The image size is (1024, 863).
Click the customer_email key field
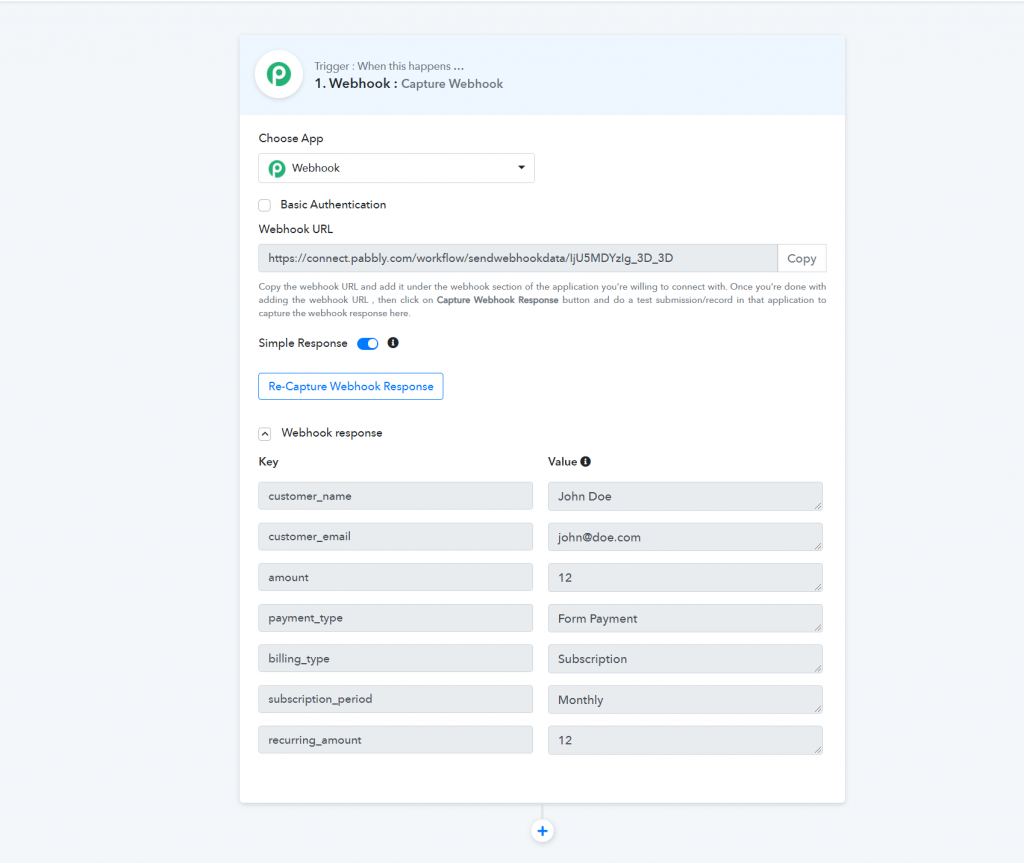(x=396, y=536)
